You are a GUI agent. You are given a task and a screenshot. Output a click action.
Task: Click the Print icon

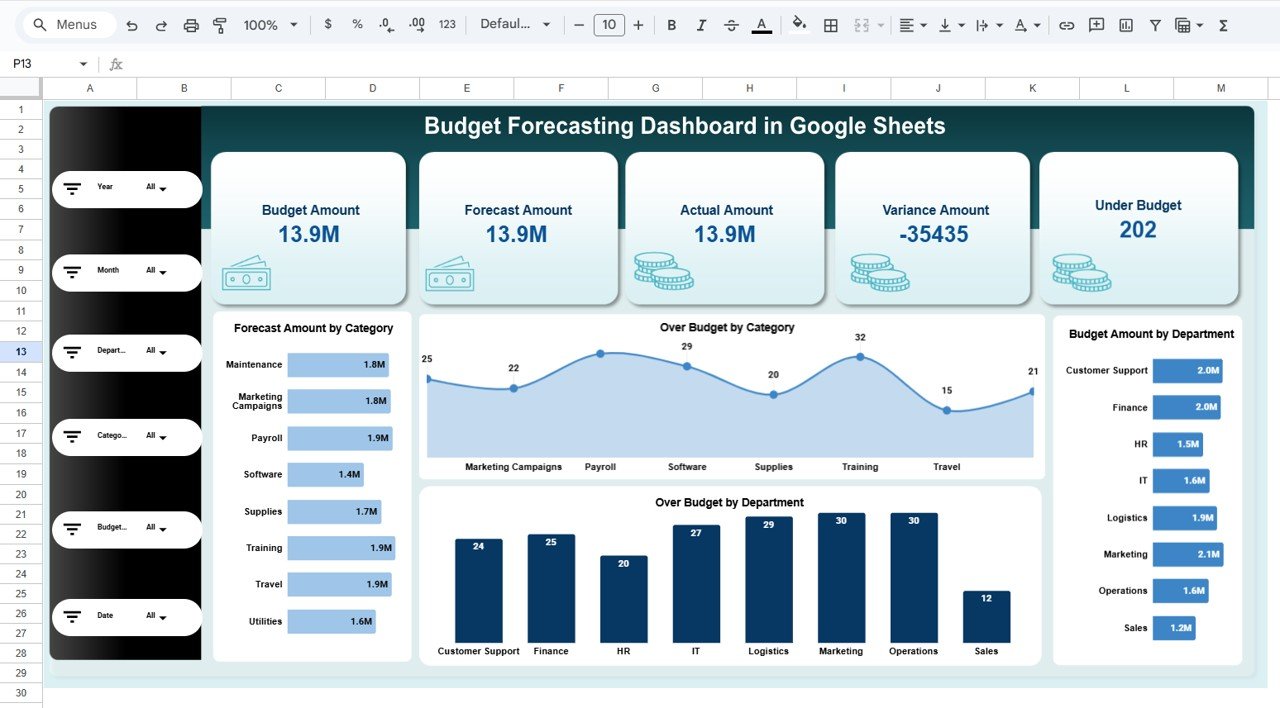pos(191,25)
